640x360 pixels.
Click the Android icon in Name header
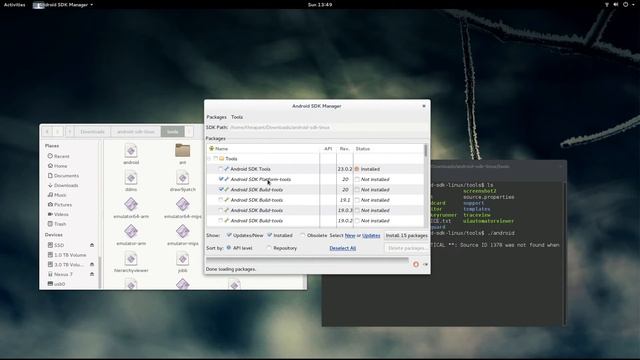[x=211, y=149]
